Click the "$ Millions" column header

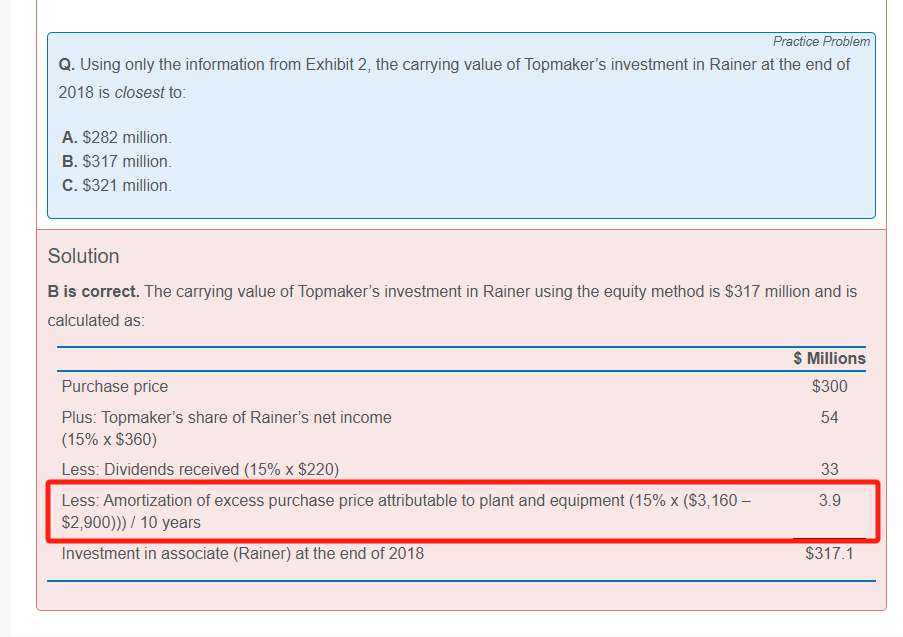pyautogui.click(x=829, y=358)
